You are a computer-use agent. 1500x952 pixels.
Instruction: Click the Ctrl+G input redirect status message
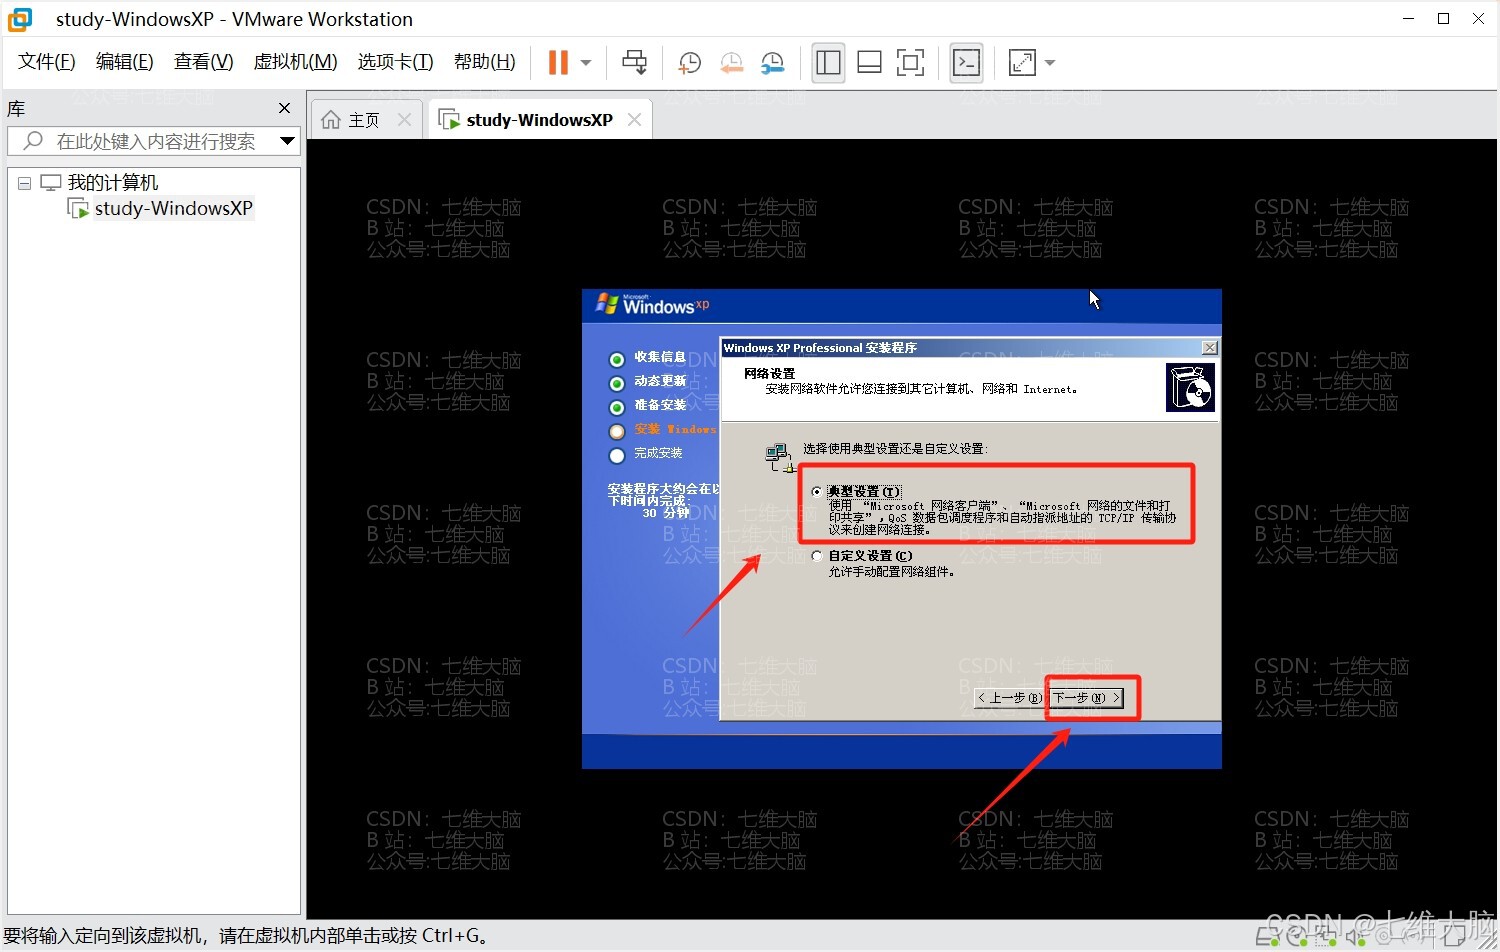tap(247, 936)
